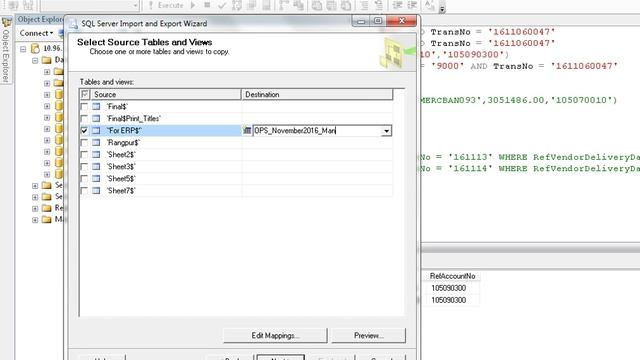
Task: Check the 'Sheet7$' source checkbox
Action: (84, 191)
